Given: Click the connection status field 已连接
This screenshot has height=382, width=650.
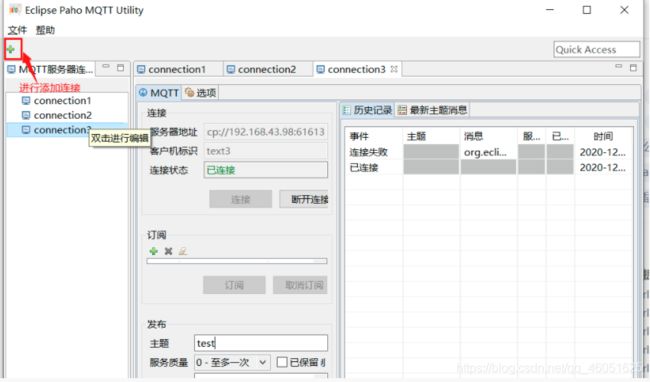Looking at the screenshot, I should point(266,170).
